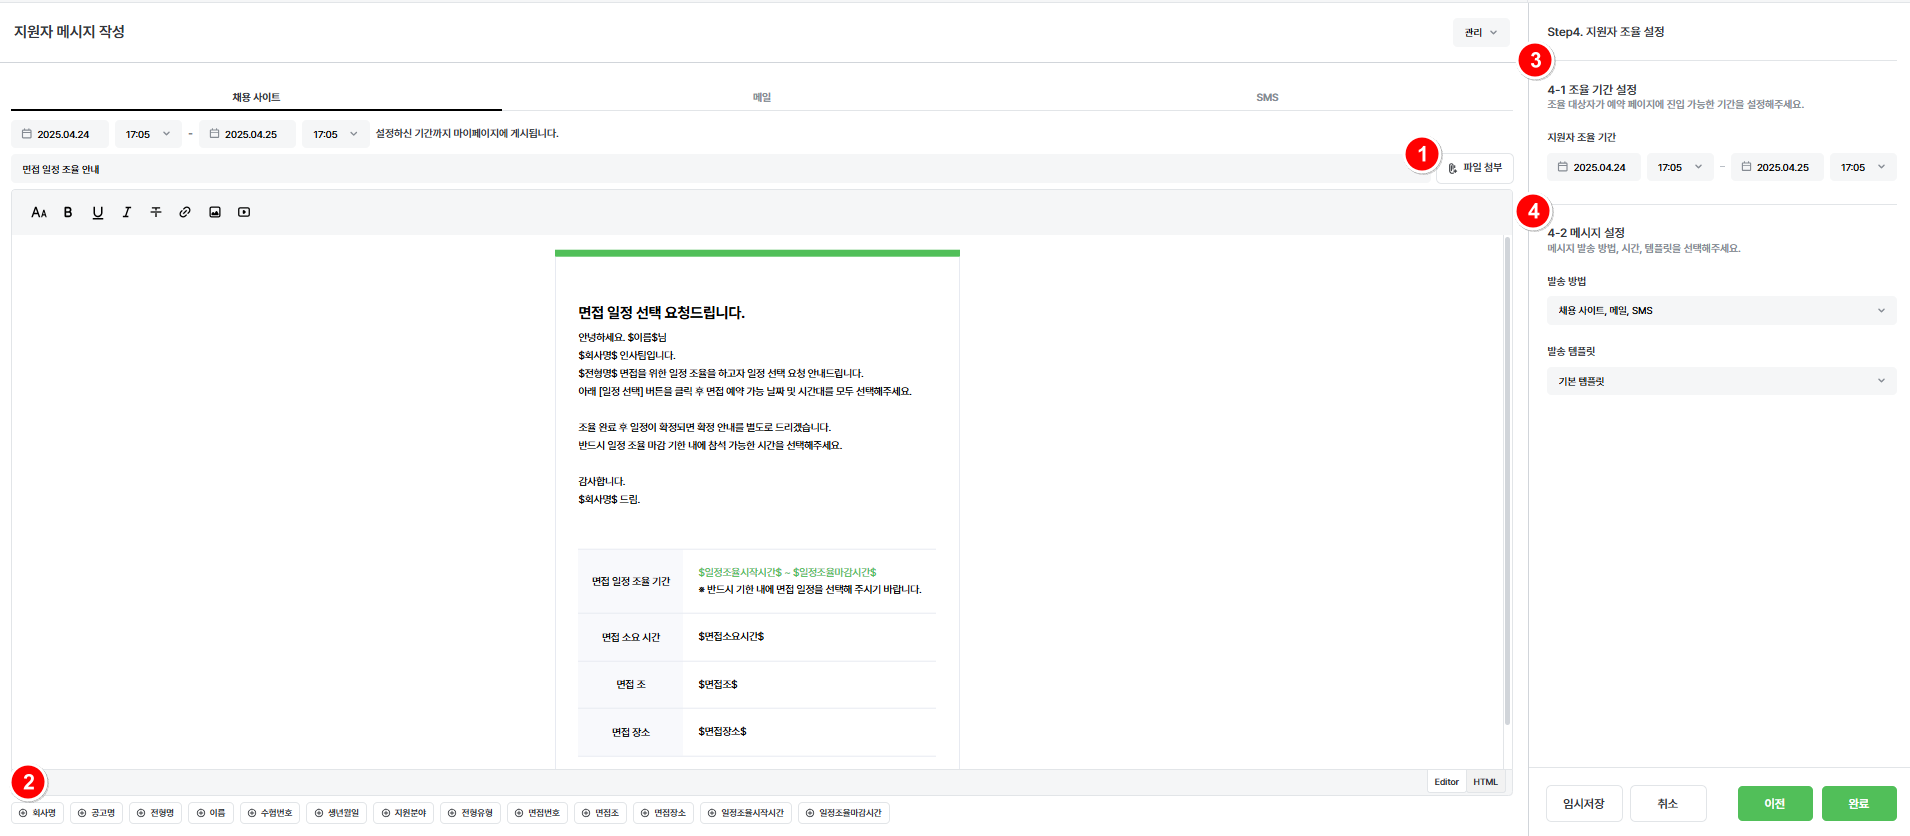This screenshot has height=836, width=1910.
Task: Apply strikethrough formatting
Action: (156, 212)
